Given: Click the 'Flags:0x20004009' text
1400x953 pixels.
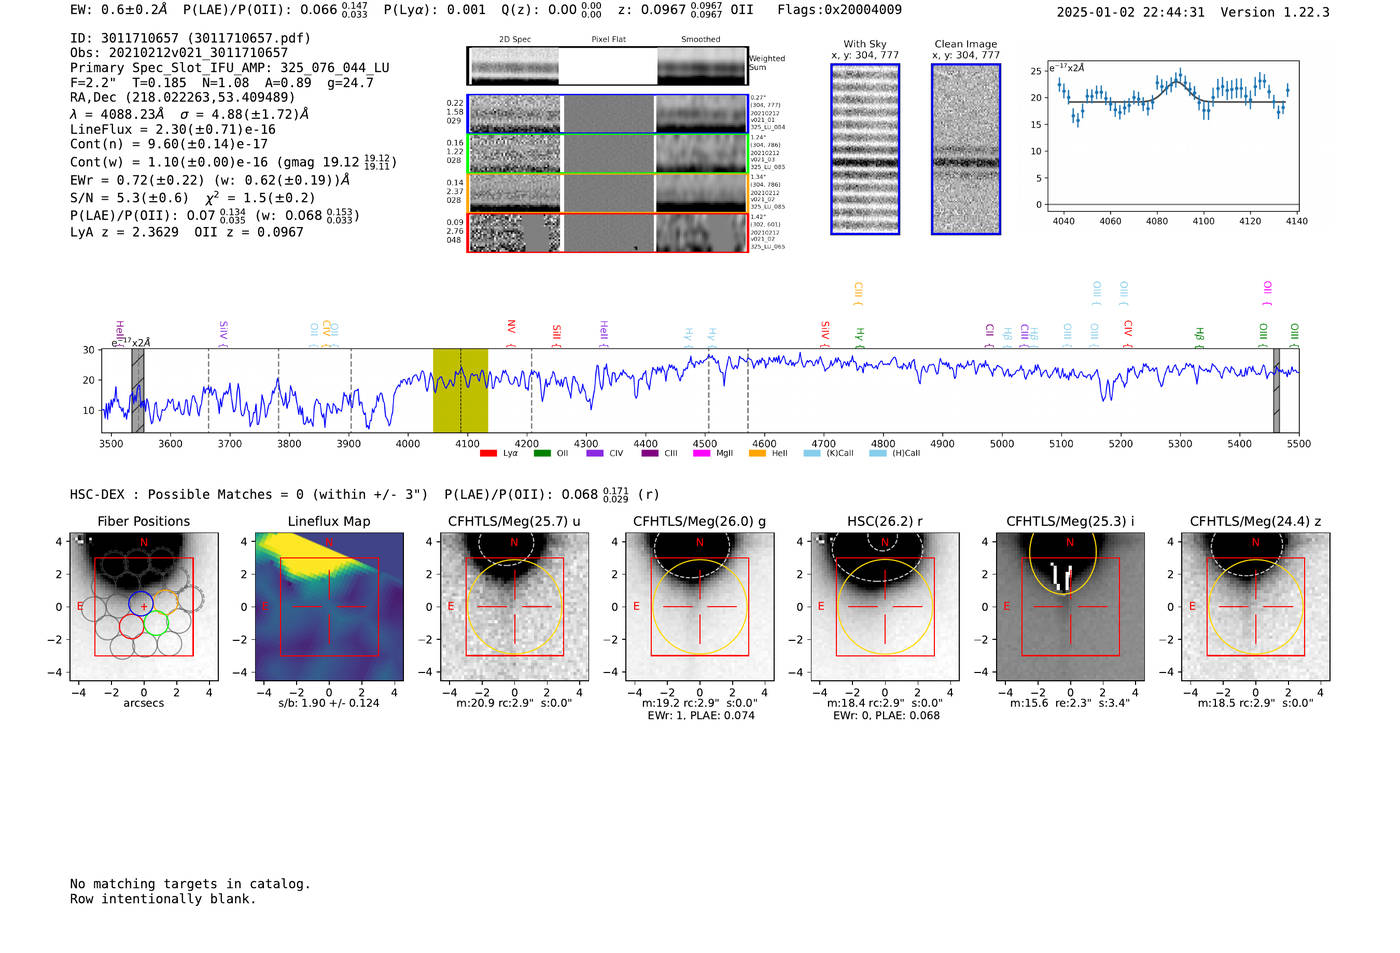Looking at the screenshot, I should click(839, 10).
